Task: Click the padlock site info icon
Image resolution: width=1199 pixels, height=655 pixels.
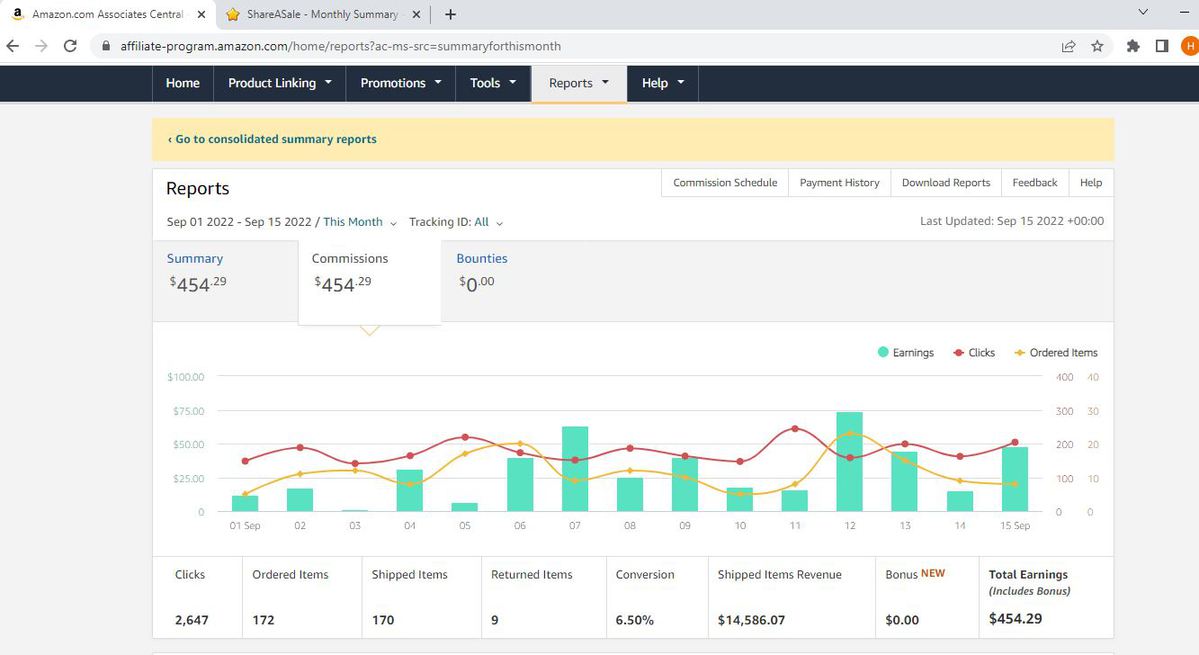Action: tap(106, 46)
